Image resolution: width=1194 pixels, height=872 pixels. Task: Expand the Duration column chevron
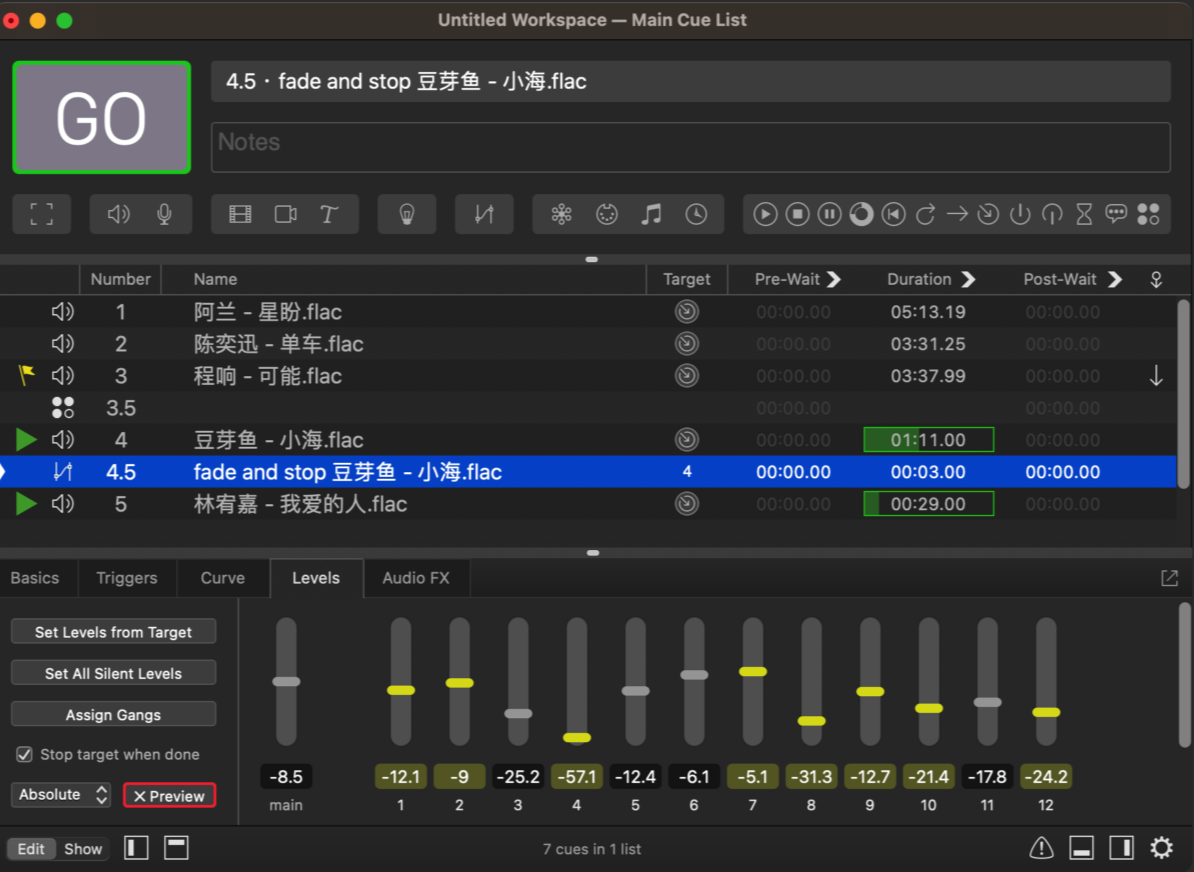pyautogui.click(x=969, y=279)
